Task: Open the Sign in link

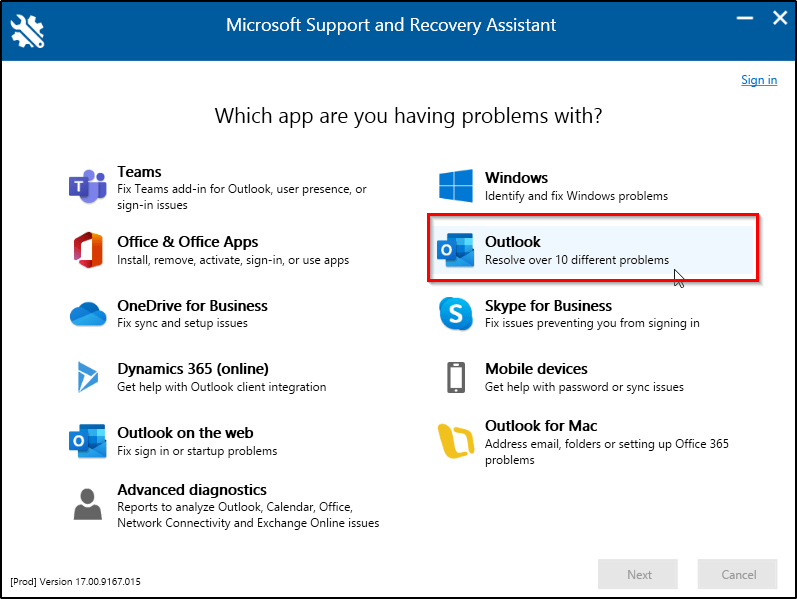Action: [x=759, y=80]
